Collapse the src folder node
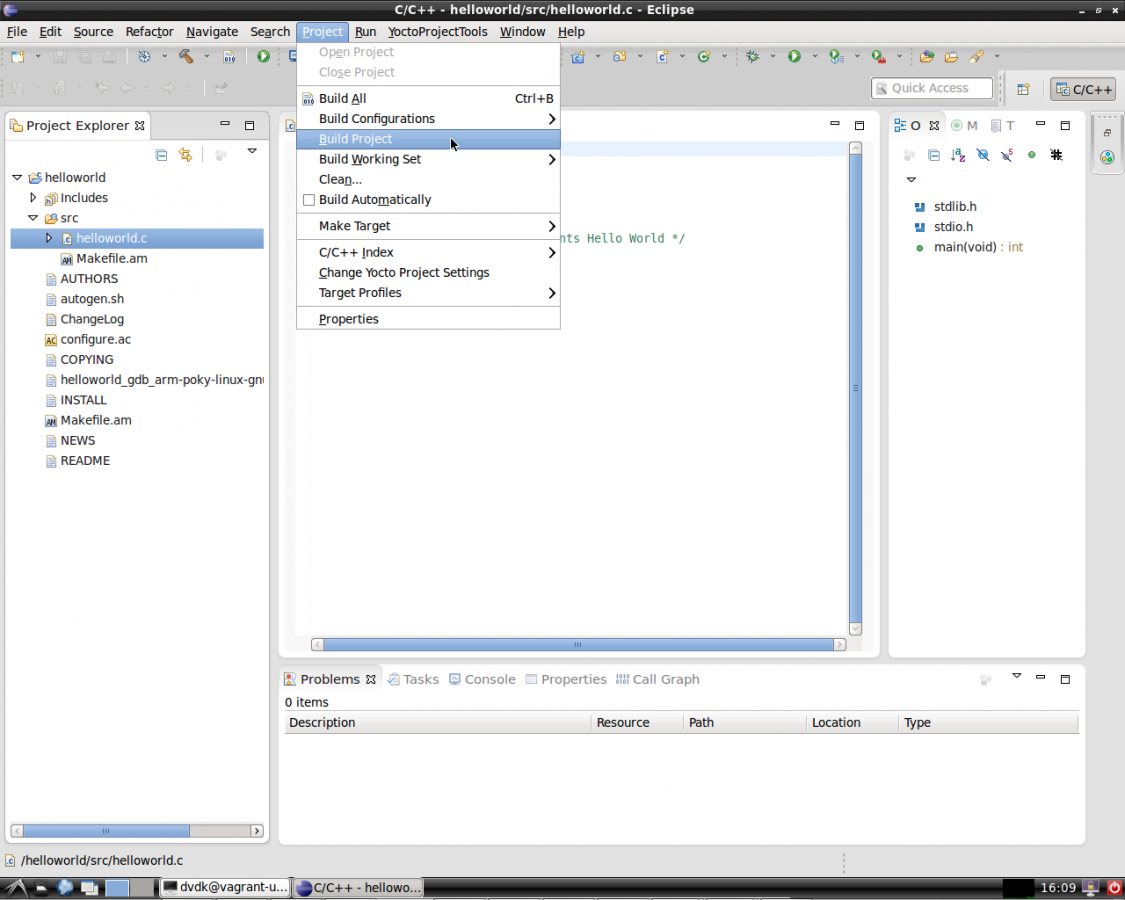This screenshot has width=1125, height=900. coord(33,218)
